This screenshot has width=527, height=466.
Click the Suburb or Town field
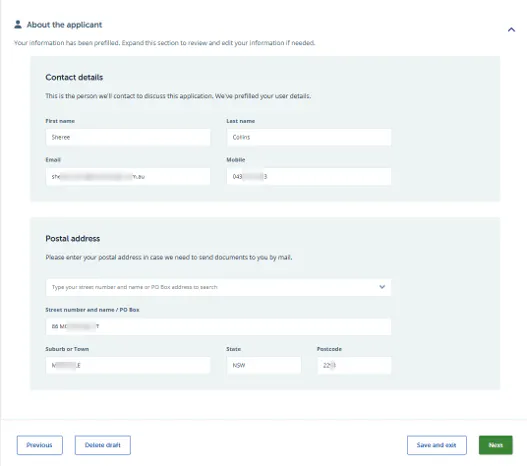(x=128, y=365)
